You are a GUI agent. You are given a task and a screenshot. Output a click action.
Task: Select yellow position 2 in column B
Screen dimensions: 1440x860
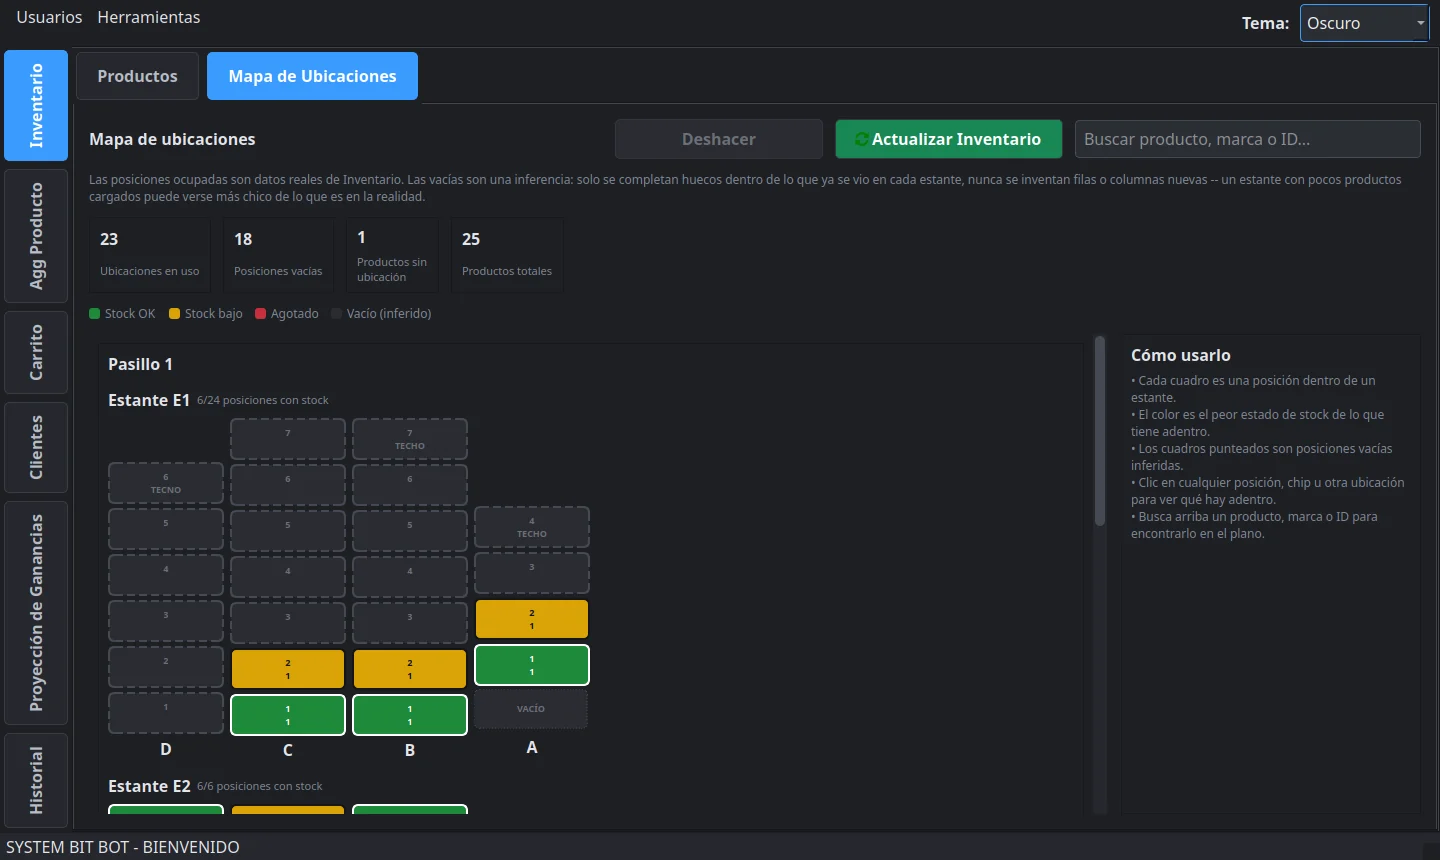(x=410, y=669)
